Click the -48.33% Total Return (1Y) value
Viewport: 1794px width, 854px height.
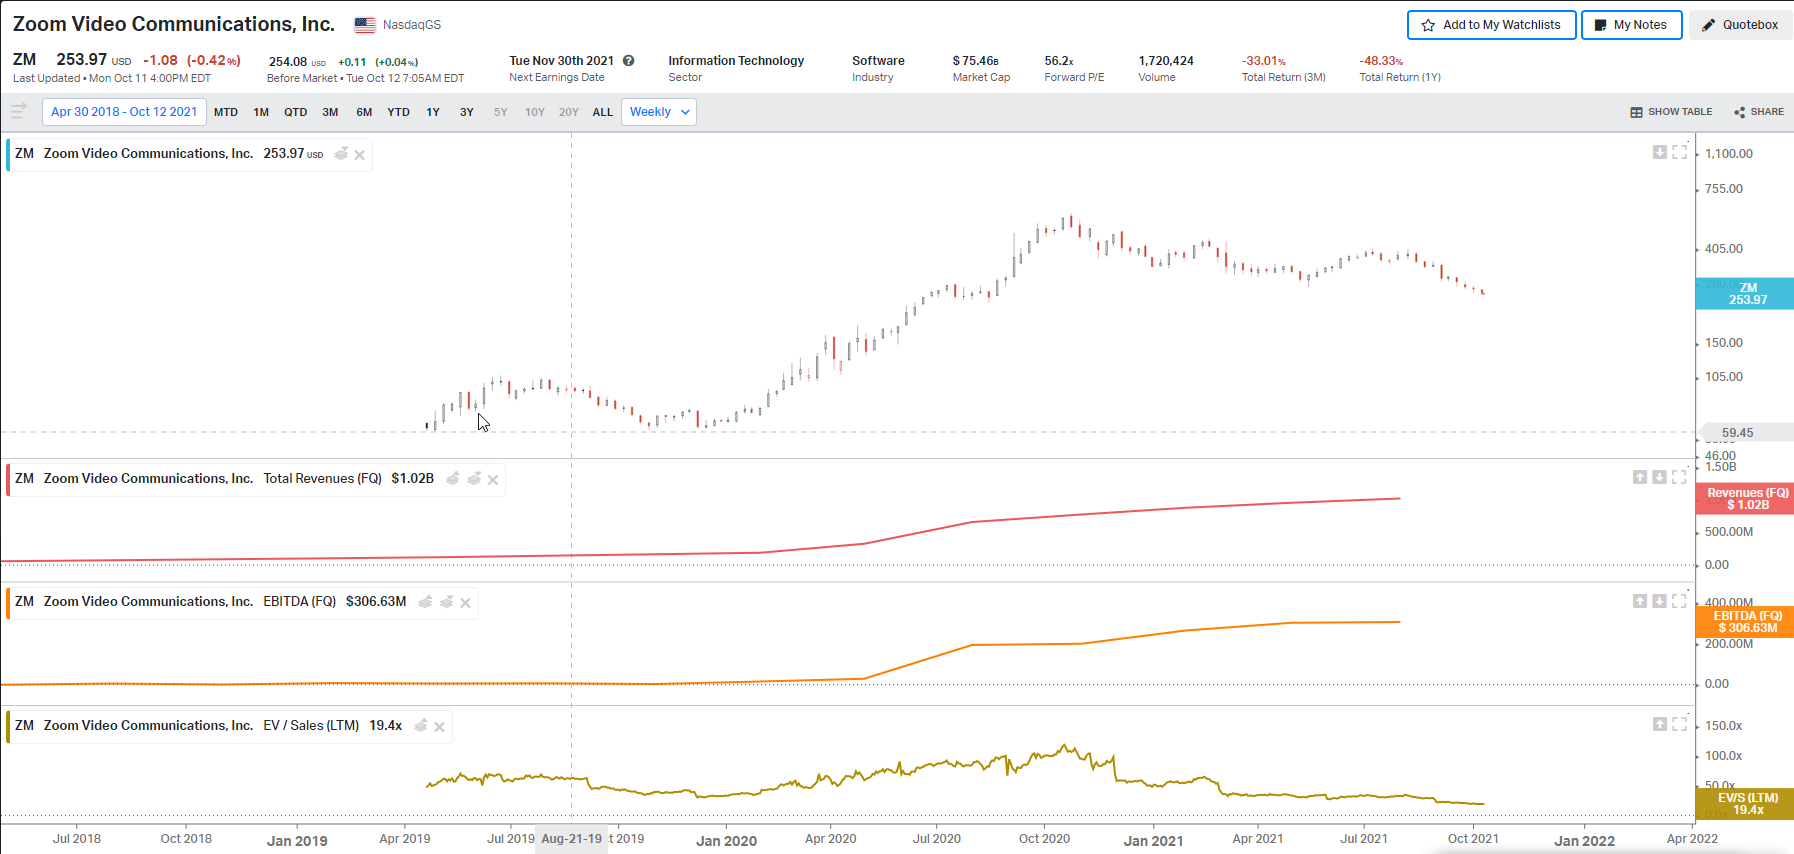coord(1381,61)
